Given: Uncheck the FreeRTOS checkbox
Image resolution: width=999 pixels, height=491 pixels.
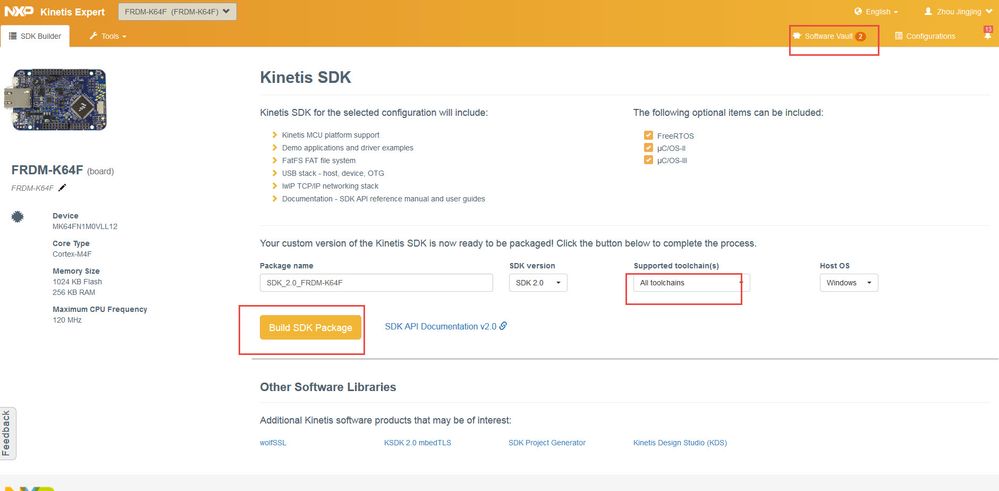Looking at the screenshot, I should click(649, 135).
